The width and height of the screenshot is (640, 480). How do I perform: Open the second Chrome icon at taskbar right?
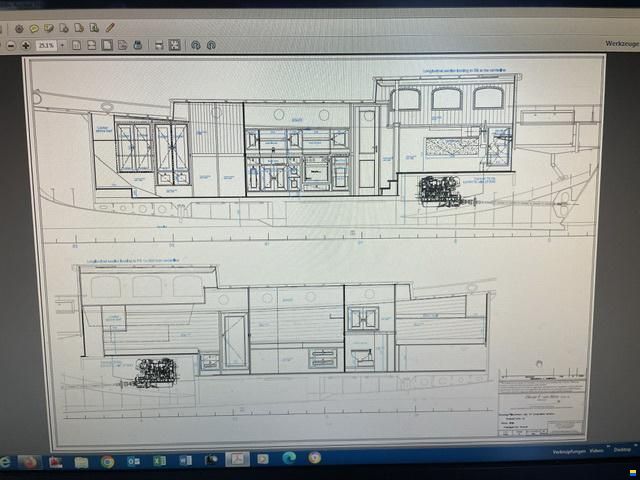pos(314,458)
